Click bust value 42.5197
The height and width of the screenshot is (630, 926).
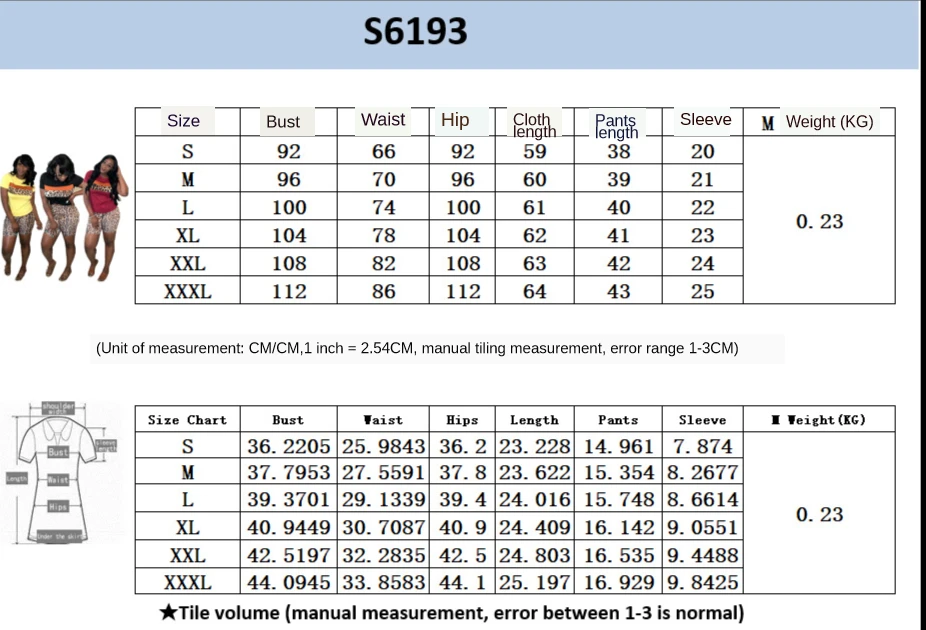[288, 555]
